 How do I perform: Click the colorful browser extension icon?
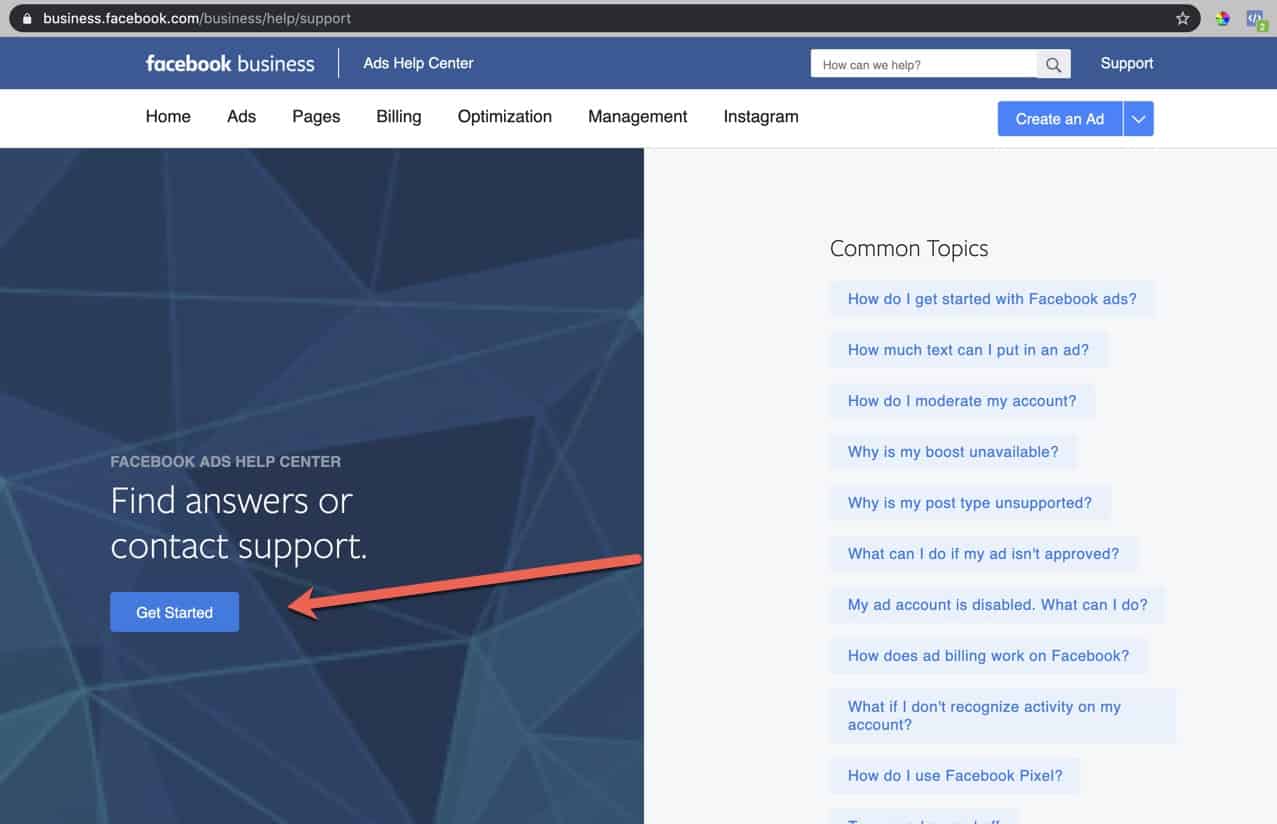[1222, 18]
